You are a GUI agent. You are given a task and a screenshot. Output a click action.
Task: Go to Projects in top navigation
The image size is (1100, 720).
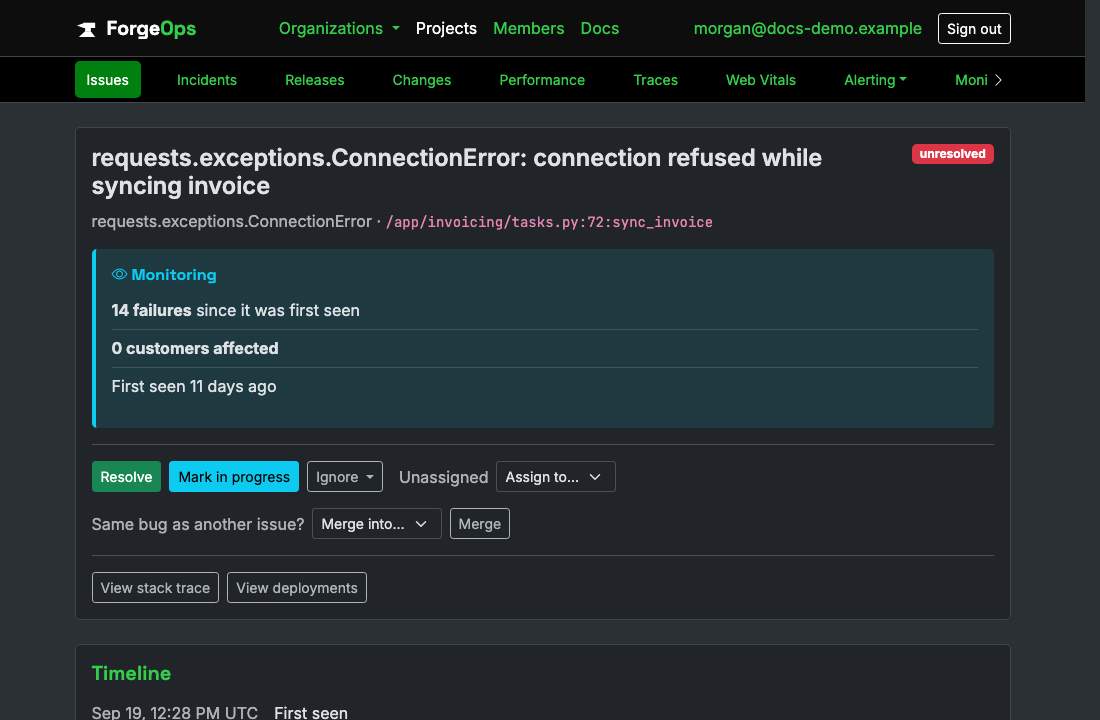click(446, 29)
